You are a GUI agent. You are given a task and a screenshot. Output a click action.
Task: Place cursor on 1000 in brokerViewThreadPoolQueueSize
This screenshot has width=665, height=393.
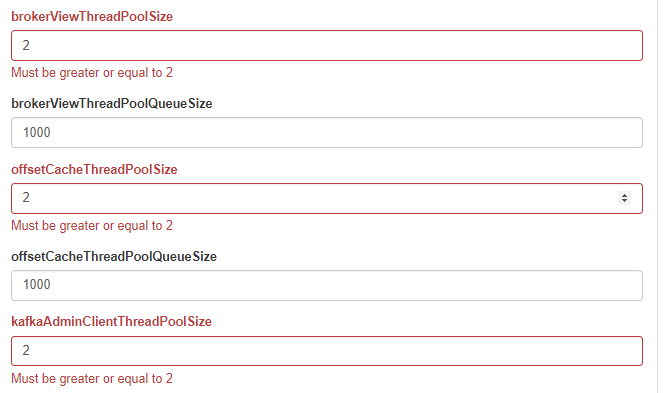click(37, 133)
